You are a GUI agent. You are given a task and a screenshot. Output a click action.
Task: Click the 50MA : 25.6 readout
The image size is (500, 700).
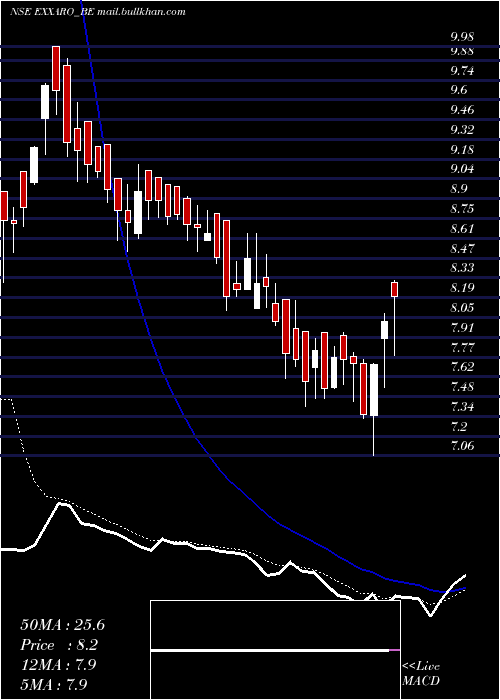point(62,625)
